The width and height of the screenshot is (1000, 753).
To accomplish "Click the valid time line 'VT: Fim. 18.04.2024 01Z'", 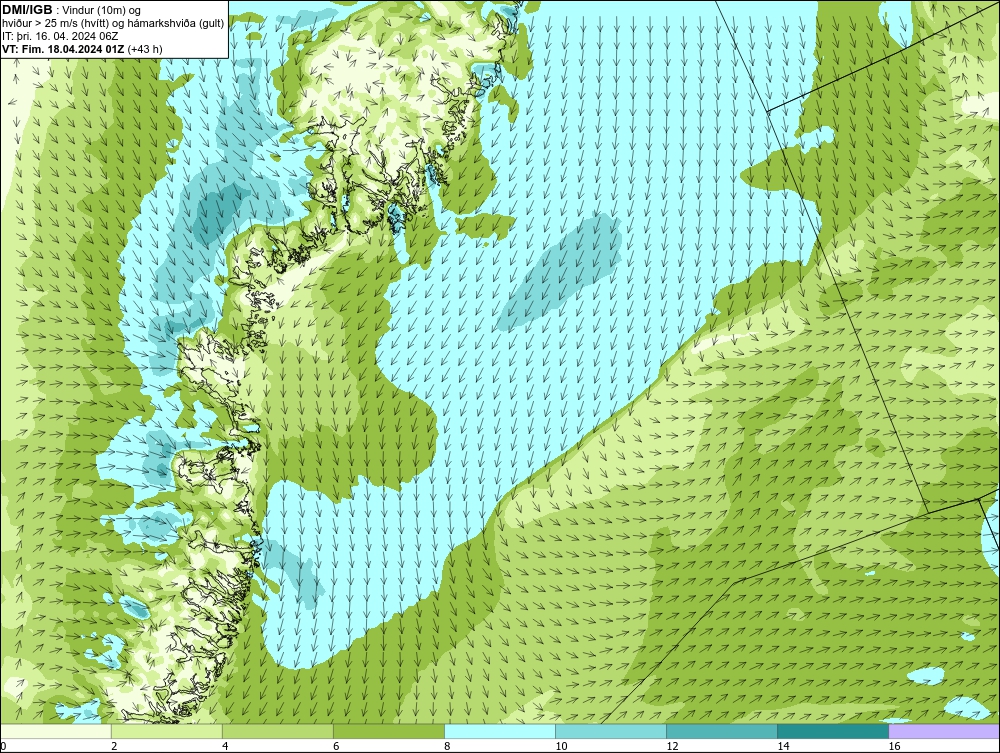I will pyautogui.click(x=64, y=49).
